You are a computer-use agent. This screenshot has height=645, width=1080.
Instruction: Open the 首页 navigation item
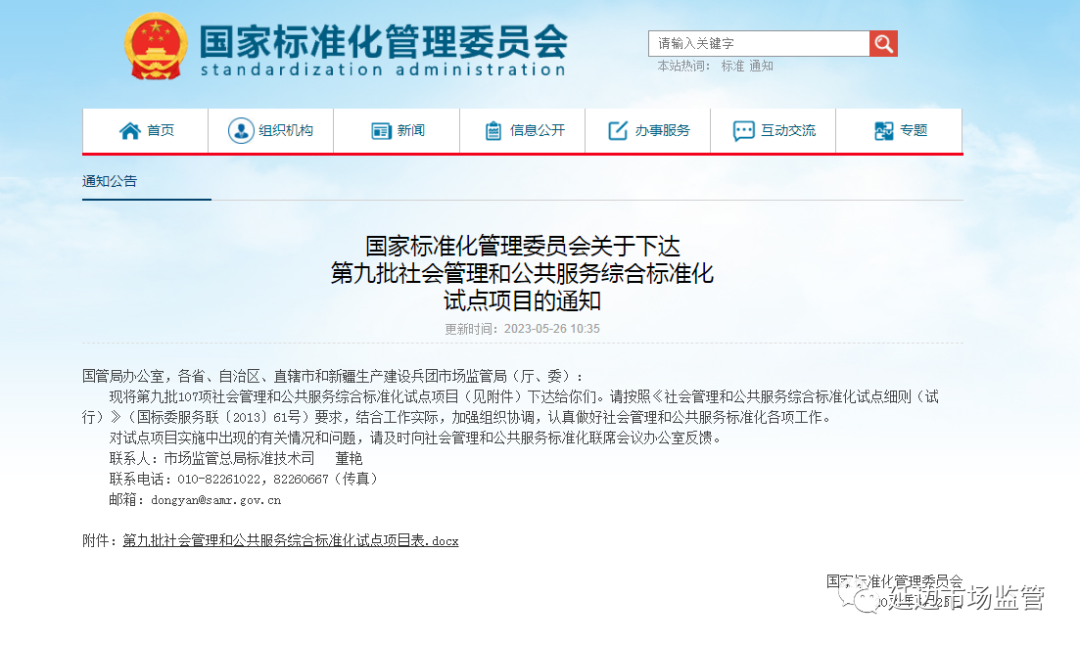pyautogui.click(x=145, y=130)
